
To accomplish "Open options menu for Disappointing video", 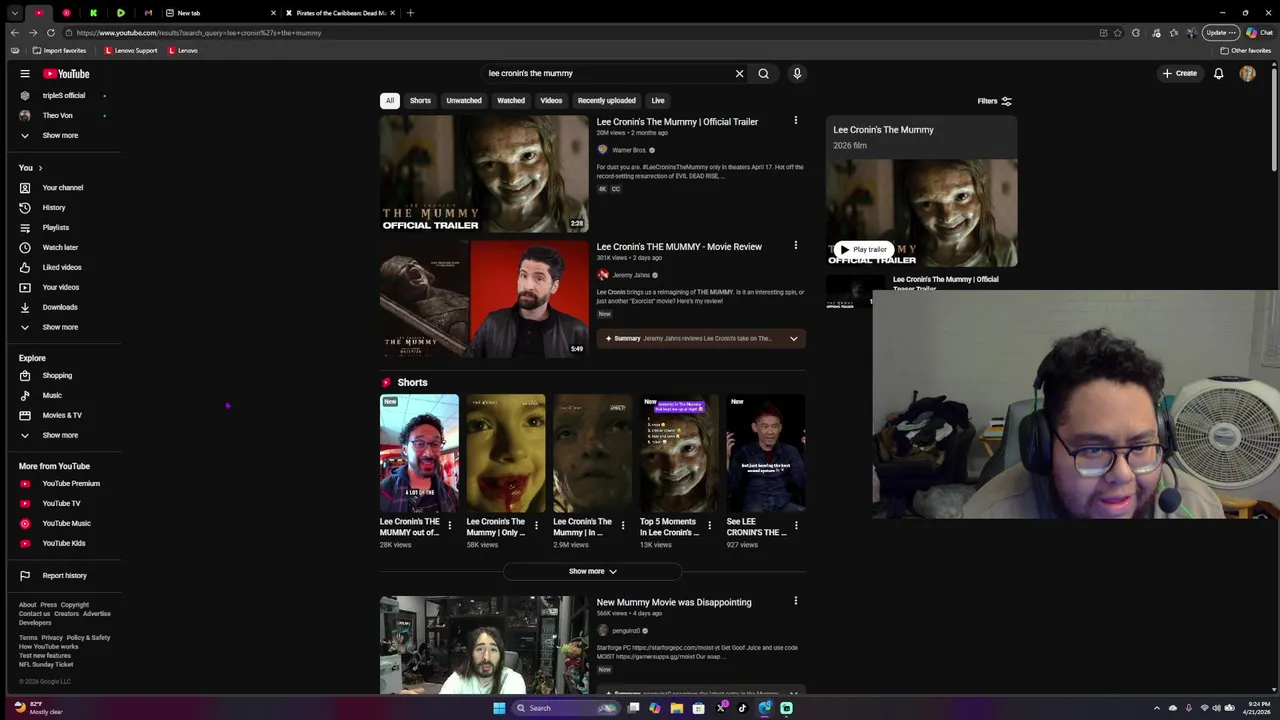I will [796, 601].
